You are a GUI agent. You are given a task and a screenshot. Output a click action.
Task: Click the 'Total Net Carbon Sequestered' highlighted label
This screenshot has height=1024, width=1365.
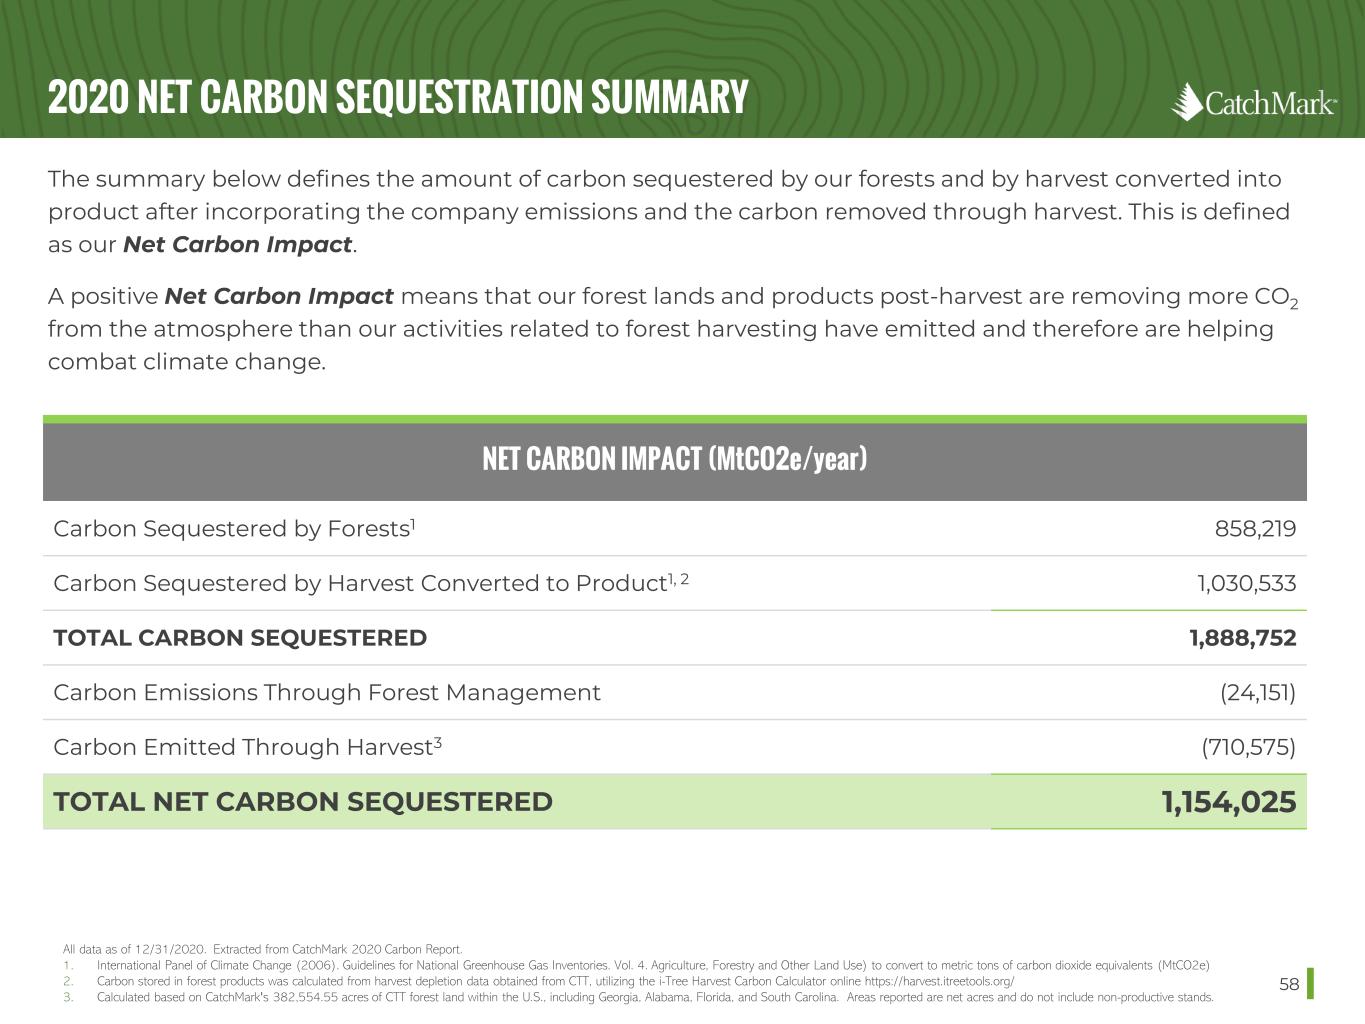pos(303,802)
